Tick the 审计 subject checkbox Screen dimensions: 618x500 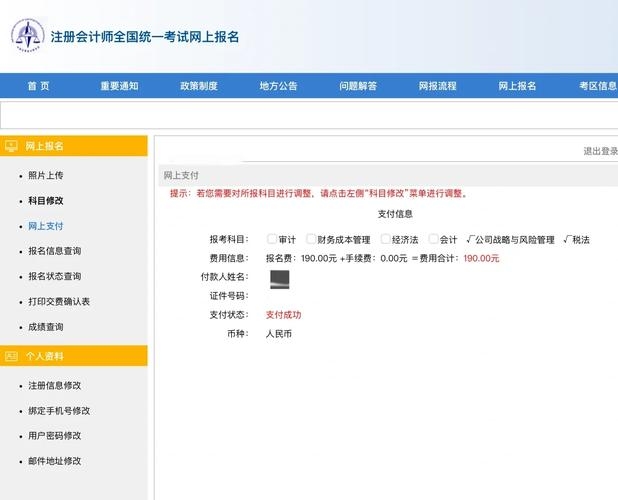pos(272,239)
